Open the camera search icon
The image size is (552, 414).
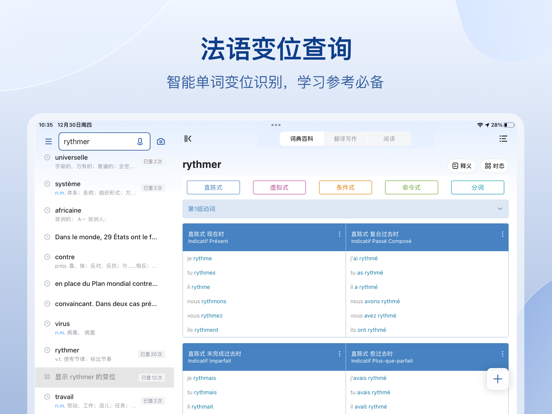[x=161, y=142]
